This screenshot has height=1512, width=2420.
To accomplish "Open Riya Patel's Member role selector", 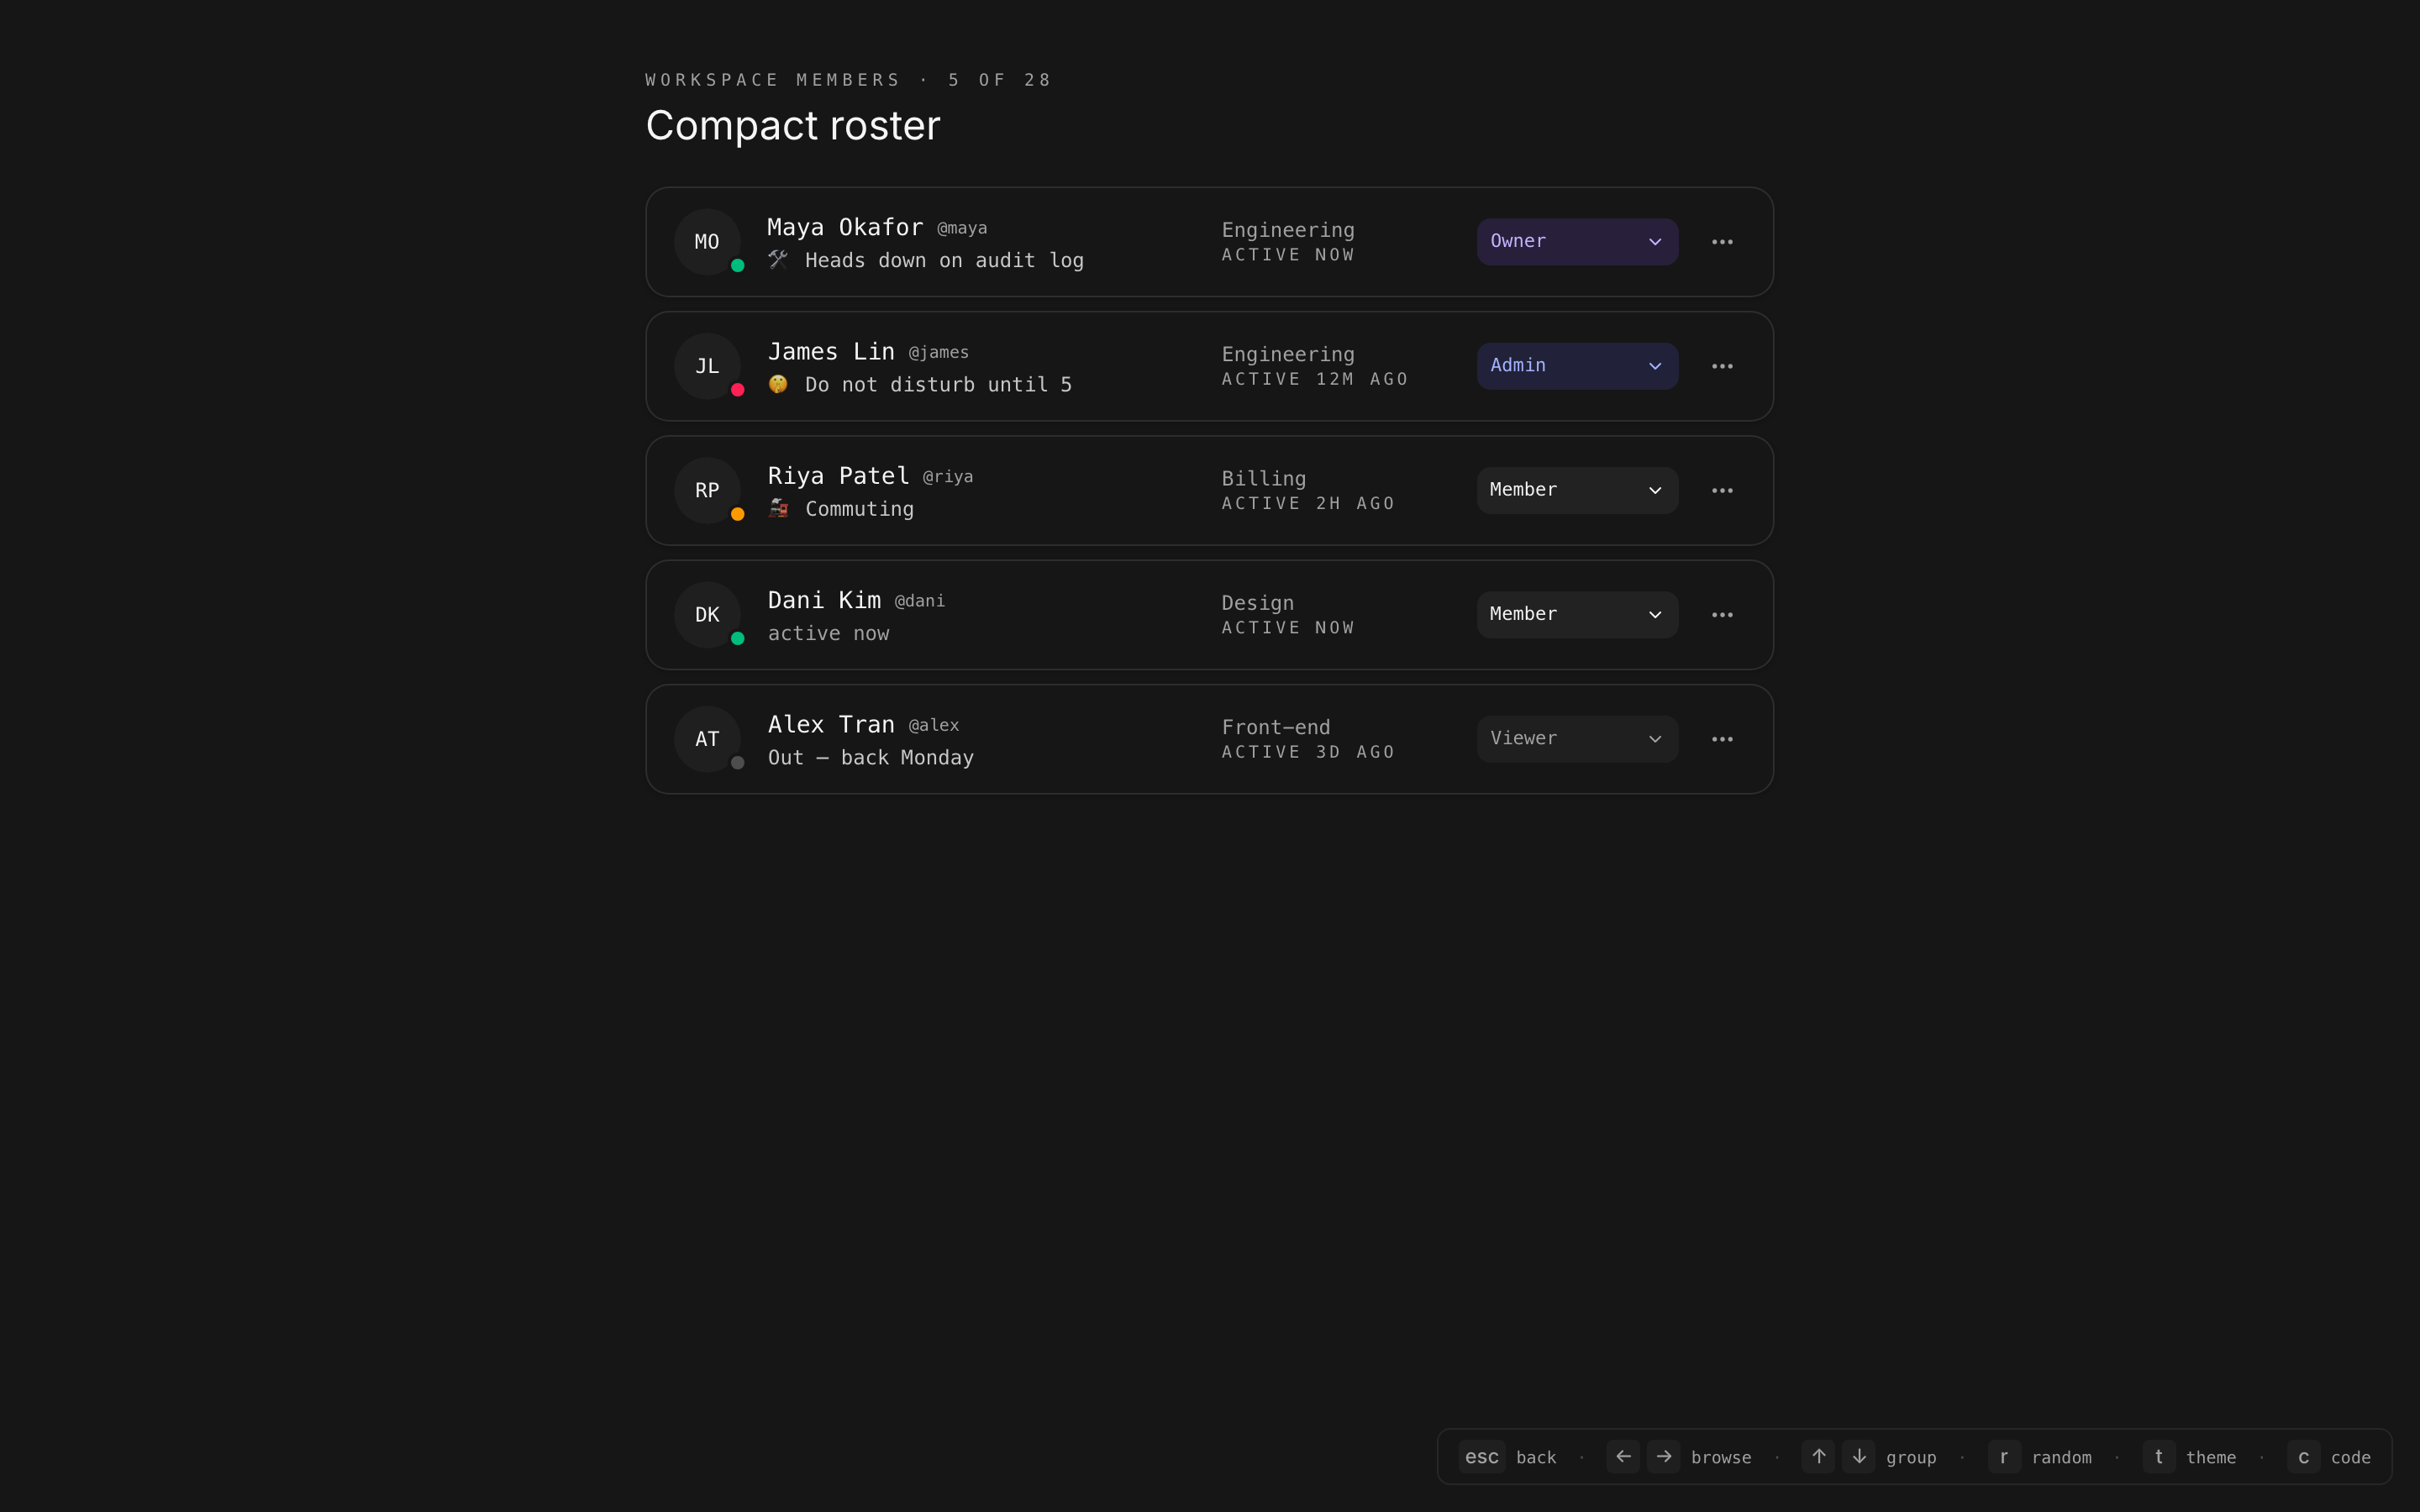I will [1576, 490].
